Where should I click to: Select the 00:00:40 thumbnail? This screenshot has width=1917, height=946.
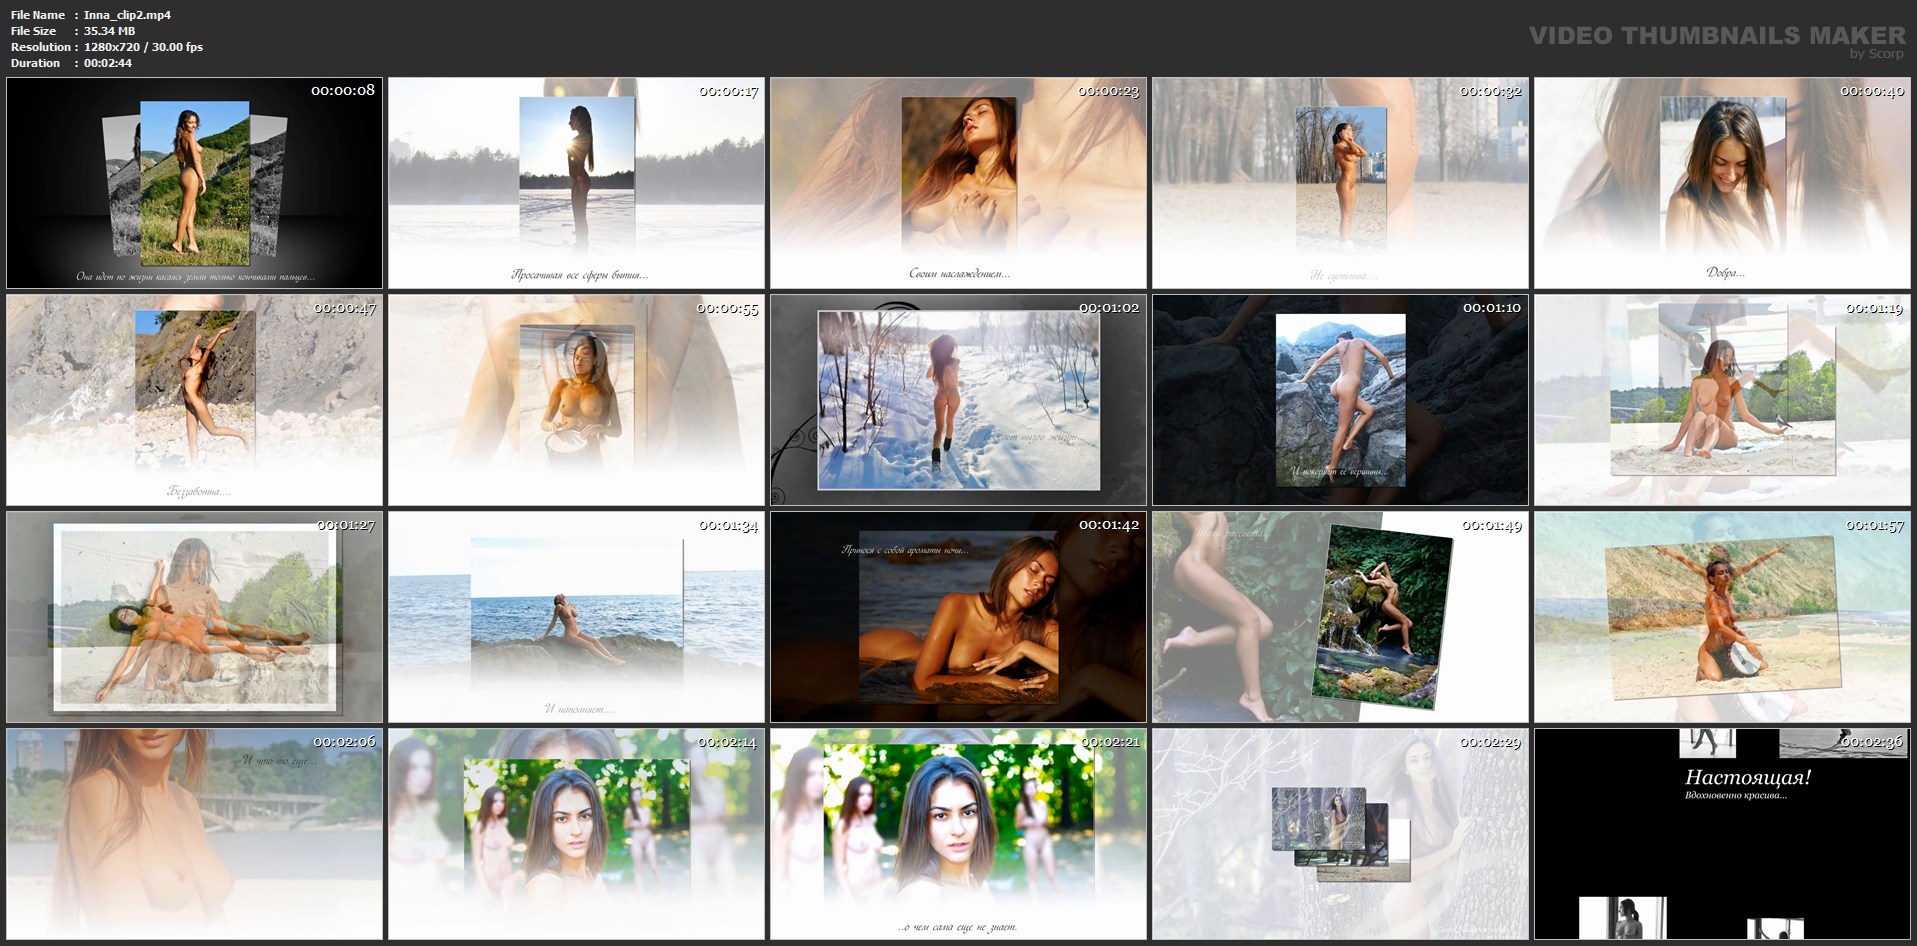click(1722, 183)
